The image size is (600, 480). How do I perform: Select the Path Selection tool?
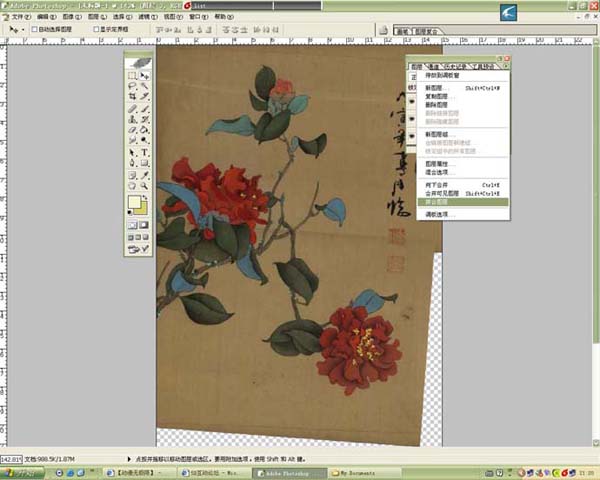(x=133, y=153)
